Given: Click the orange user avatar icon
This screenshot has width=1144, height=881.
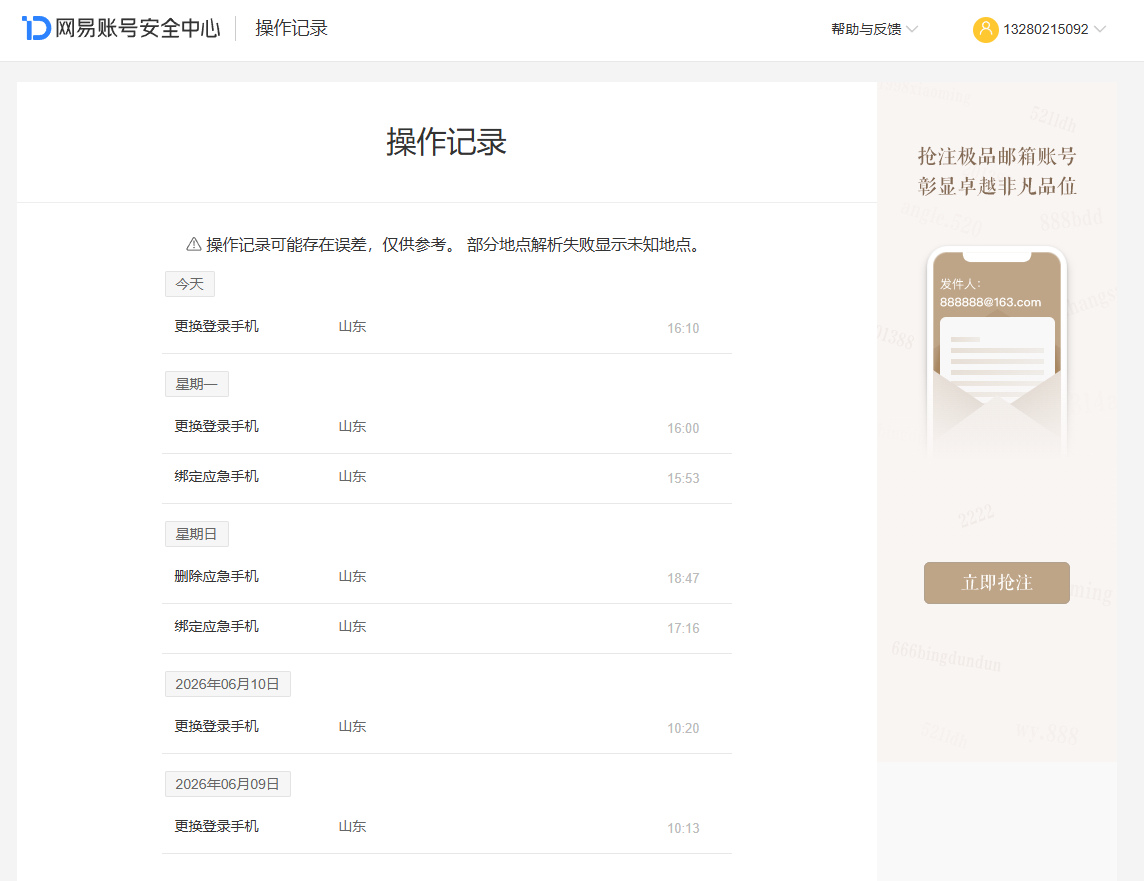Looking at the screenshot, I should [x=985, y=29].
